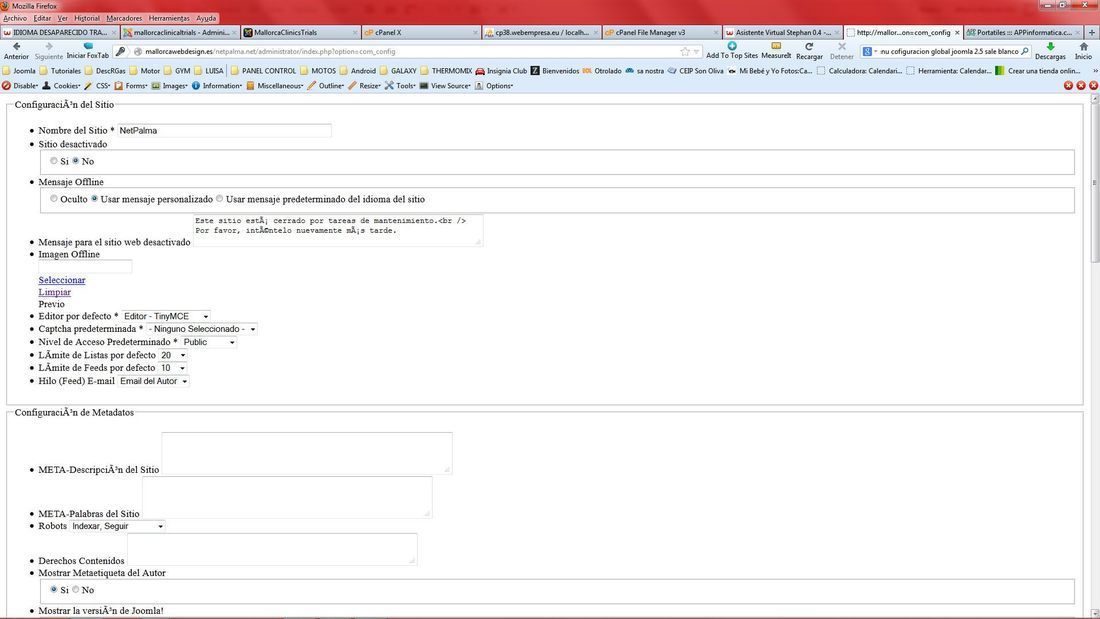
Task: Open the Miscellaneous developer toolbar menu
Action: (274, 86)
